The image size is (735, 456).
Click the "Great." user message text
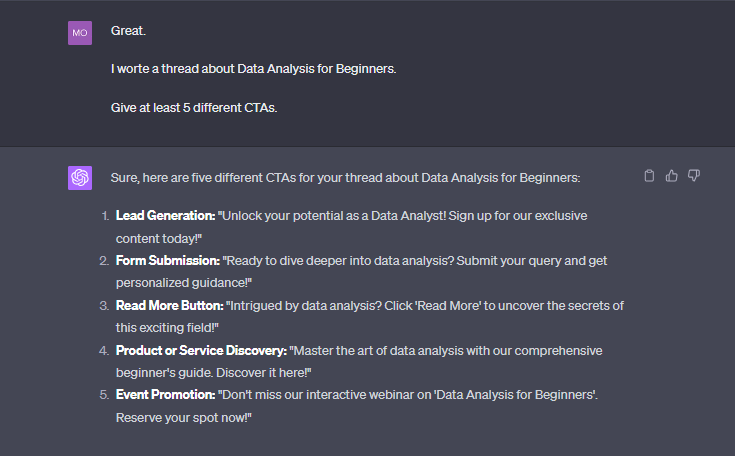coord(128,32)
